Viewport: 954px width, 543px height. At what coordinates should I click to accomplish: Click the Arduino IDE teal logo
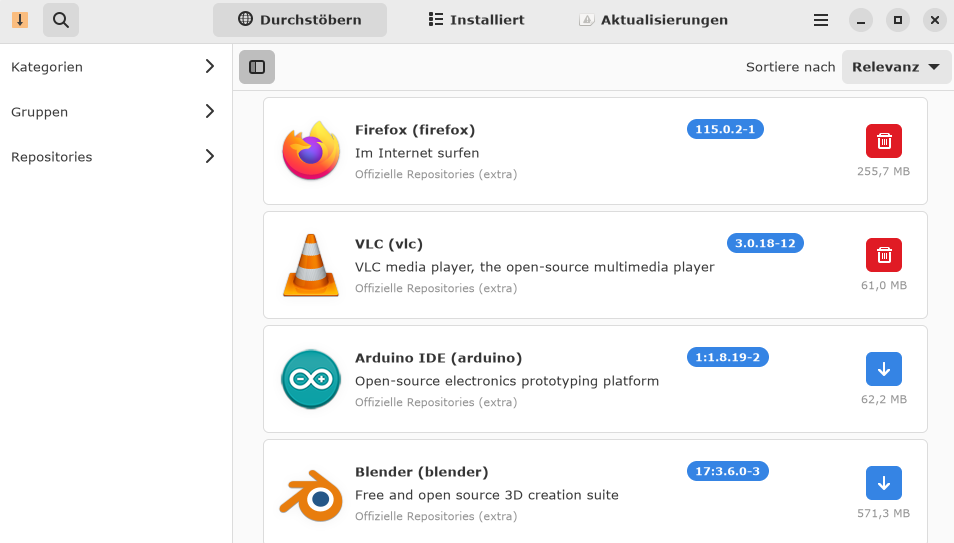[x=311, y=379]
